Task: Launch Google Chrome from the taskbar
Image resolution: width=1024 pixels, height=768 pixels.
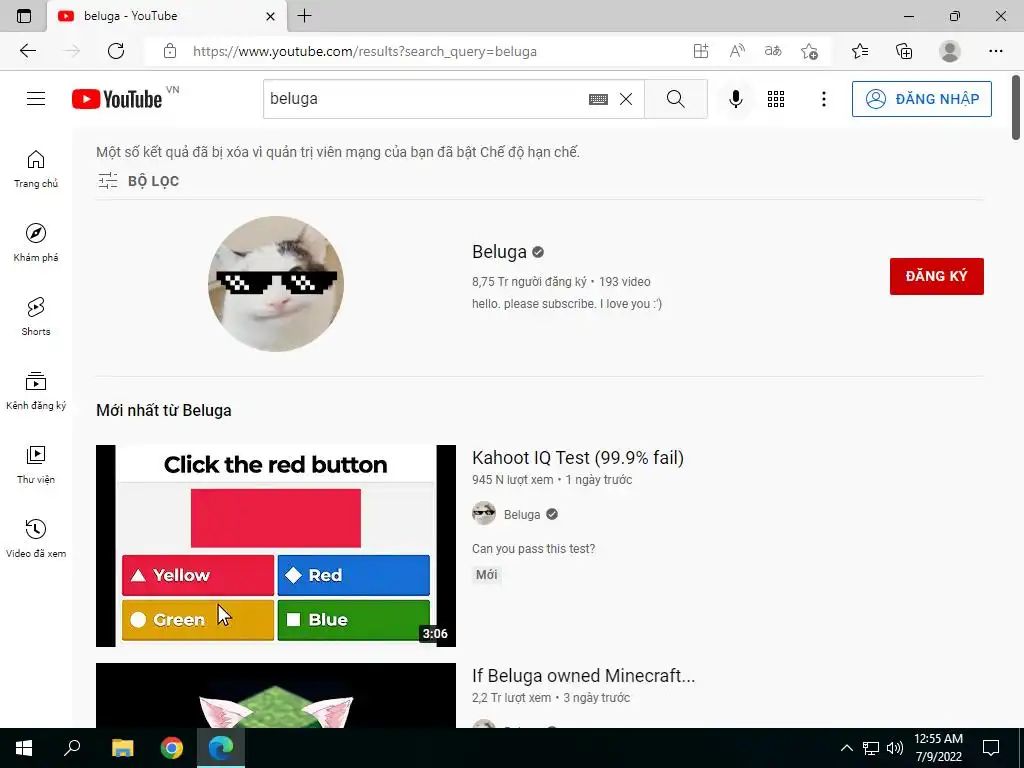Action: tap(172, 748)
